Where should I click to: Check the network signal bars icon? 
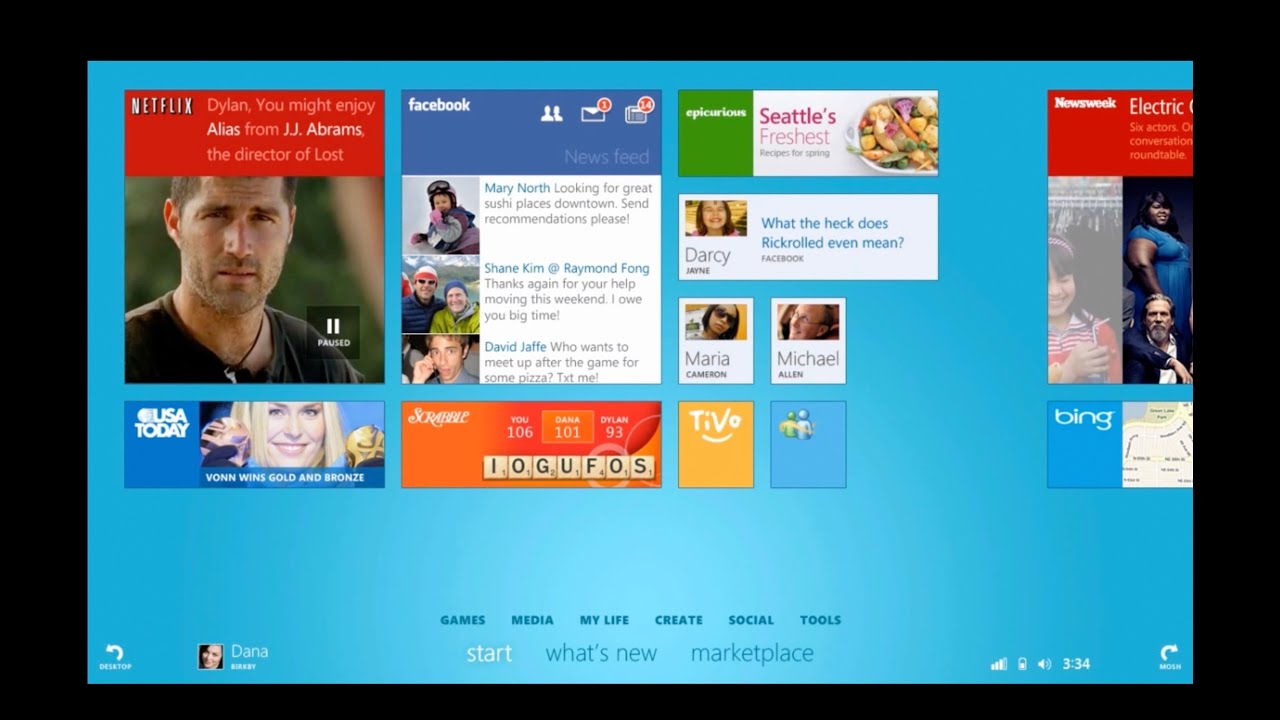(998, 664)
